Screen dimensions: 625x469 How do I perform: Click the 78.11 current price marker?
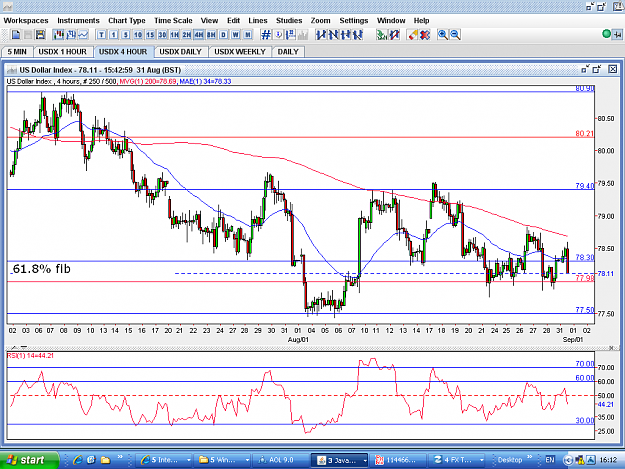[605, 274]
